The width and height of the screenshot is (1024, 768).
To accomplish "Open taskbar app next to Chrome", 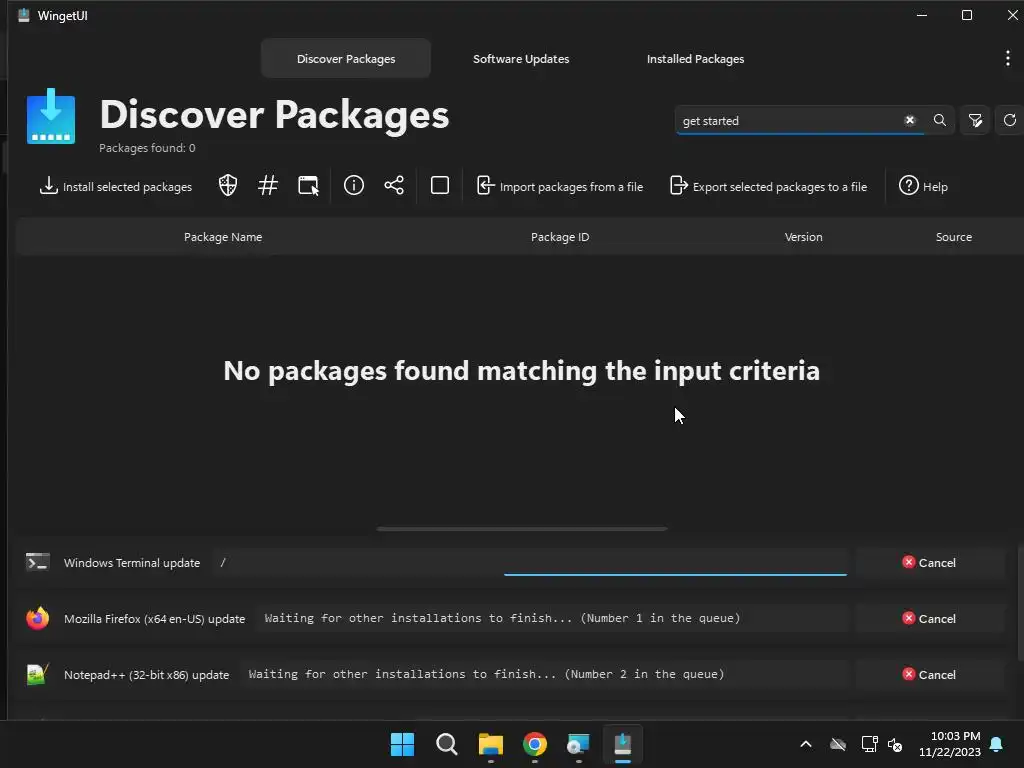I will click(x=578, y=744).
